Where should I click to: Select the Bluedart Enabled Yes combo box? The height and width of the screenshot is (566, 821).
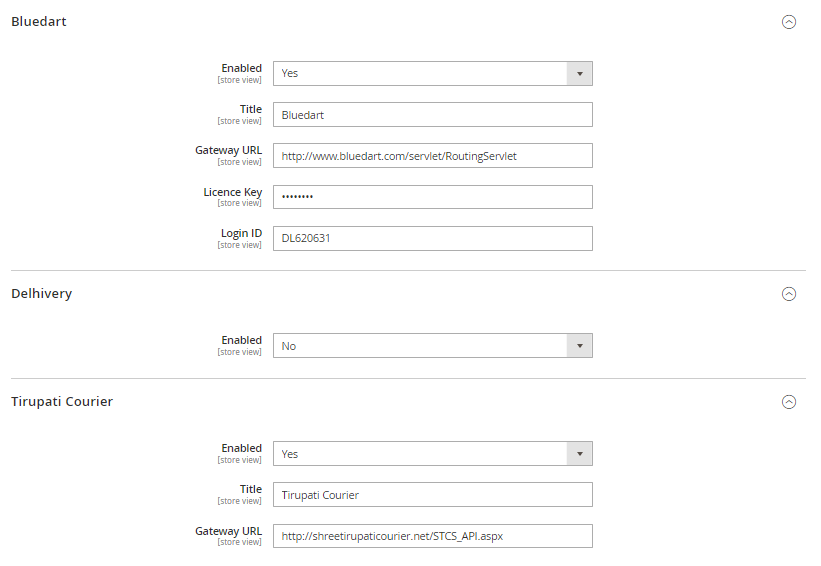pos(433,74)
